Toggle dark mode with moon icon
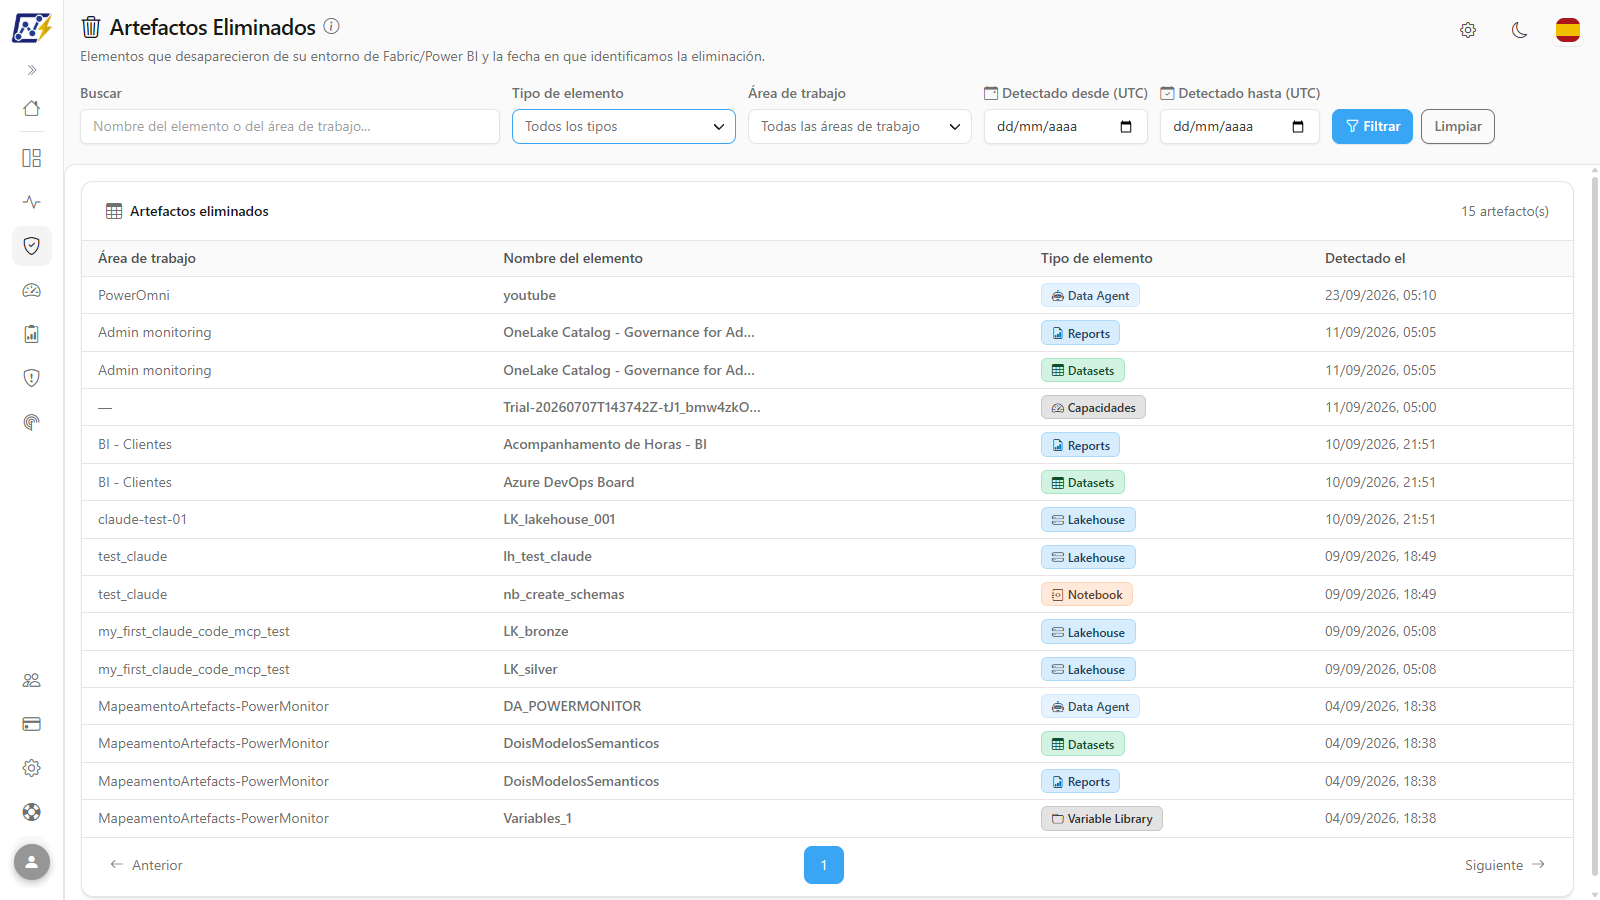 (x=1519, y=30)
